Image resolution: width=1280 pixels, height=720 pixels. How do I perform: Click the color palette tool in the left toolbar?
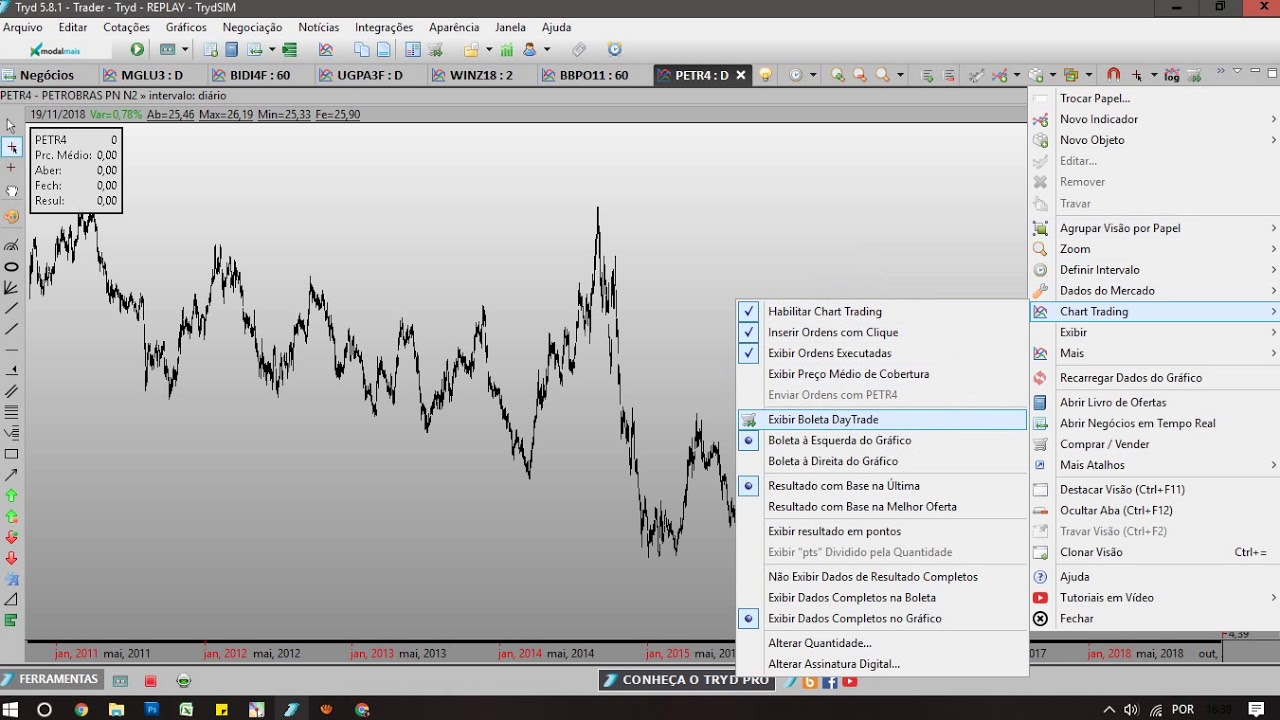coord(11,216)
